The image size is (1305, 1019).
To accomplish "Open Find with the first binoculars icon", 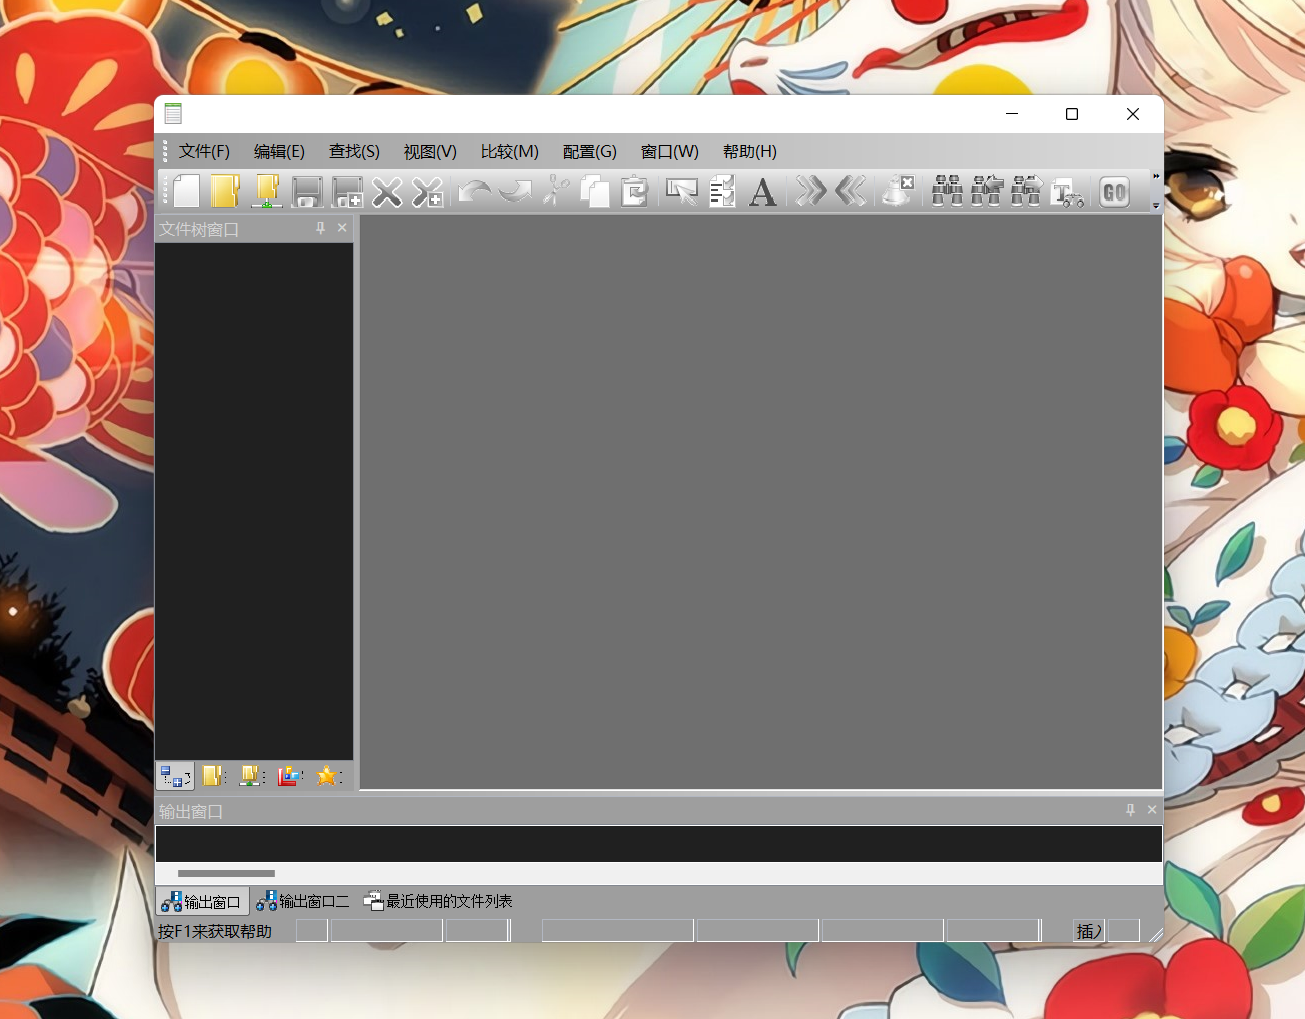I will point(947,191).
